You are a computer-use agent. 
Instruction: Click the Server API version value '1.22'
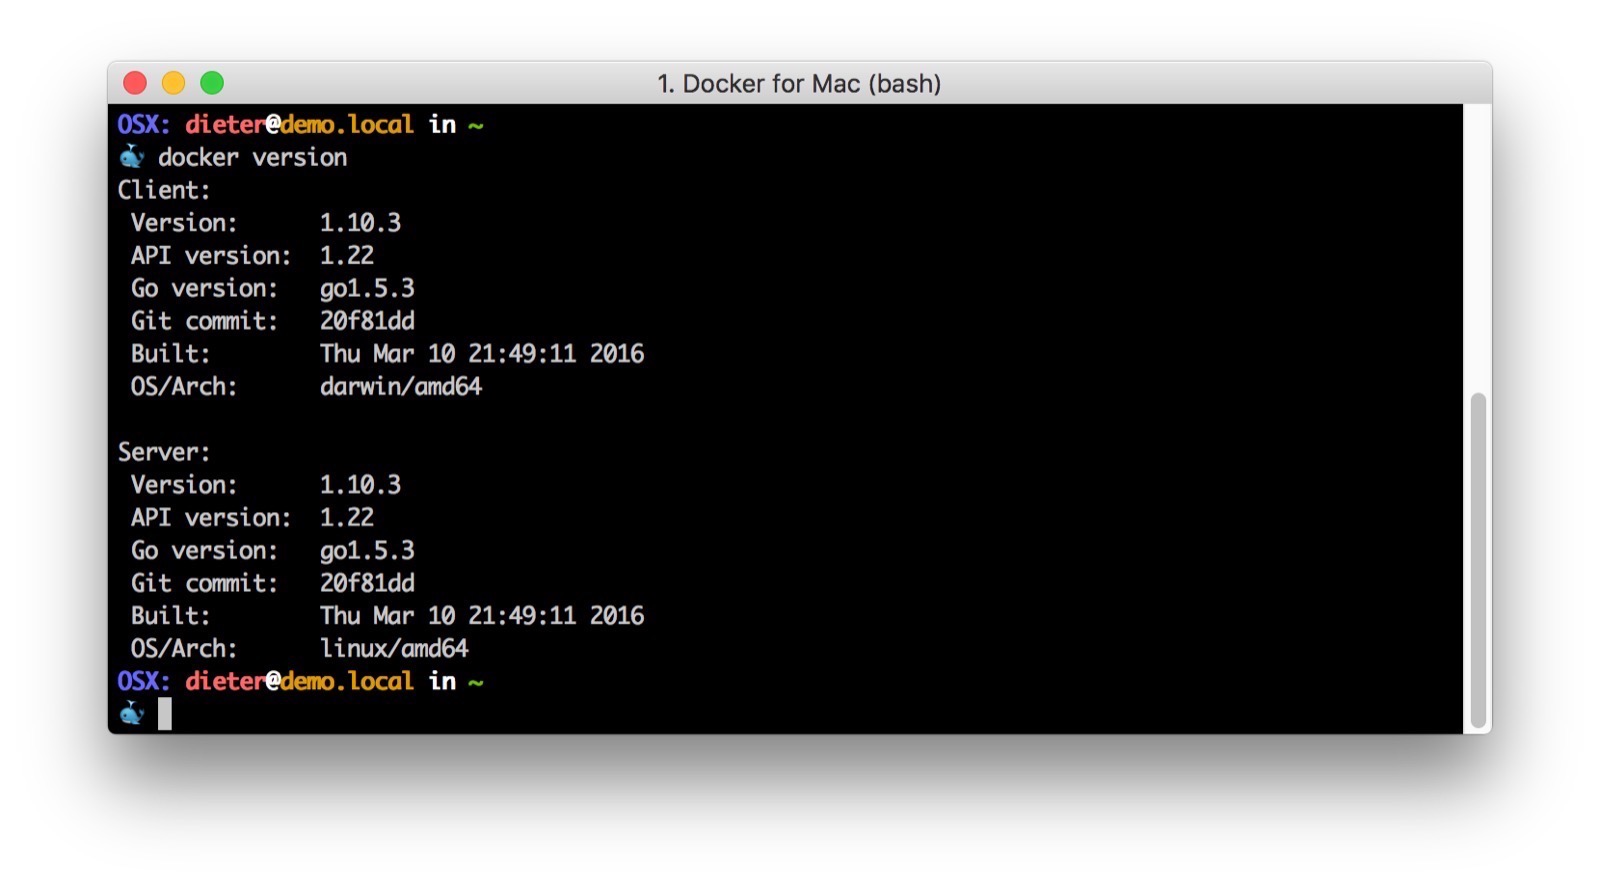tap(347, 517)
